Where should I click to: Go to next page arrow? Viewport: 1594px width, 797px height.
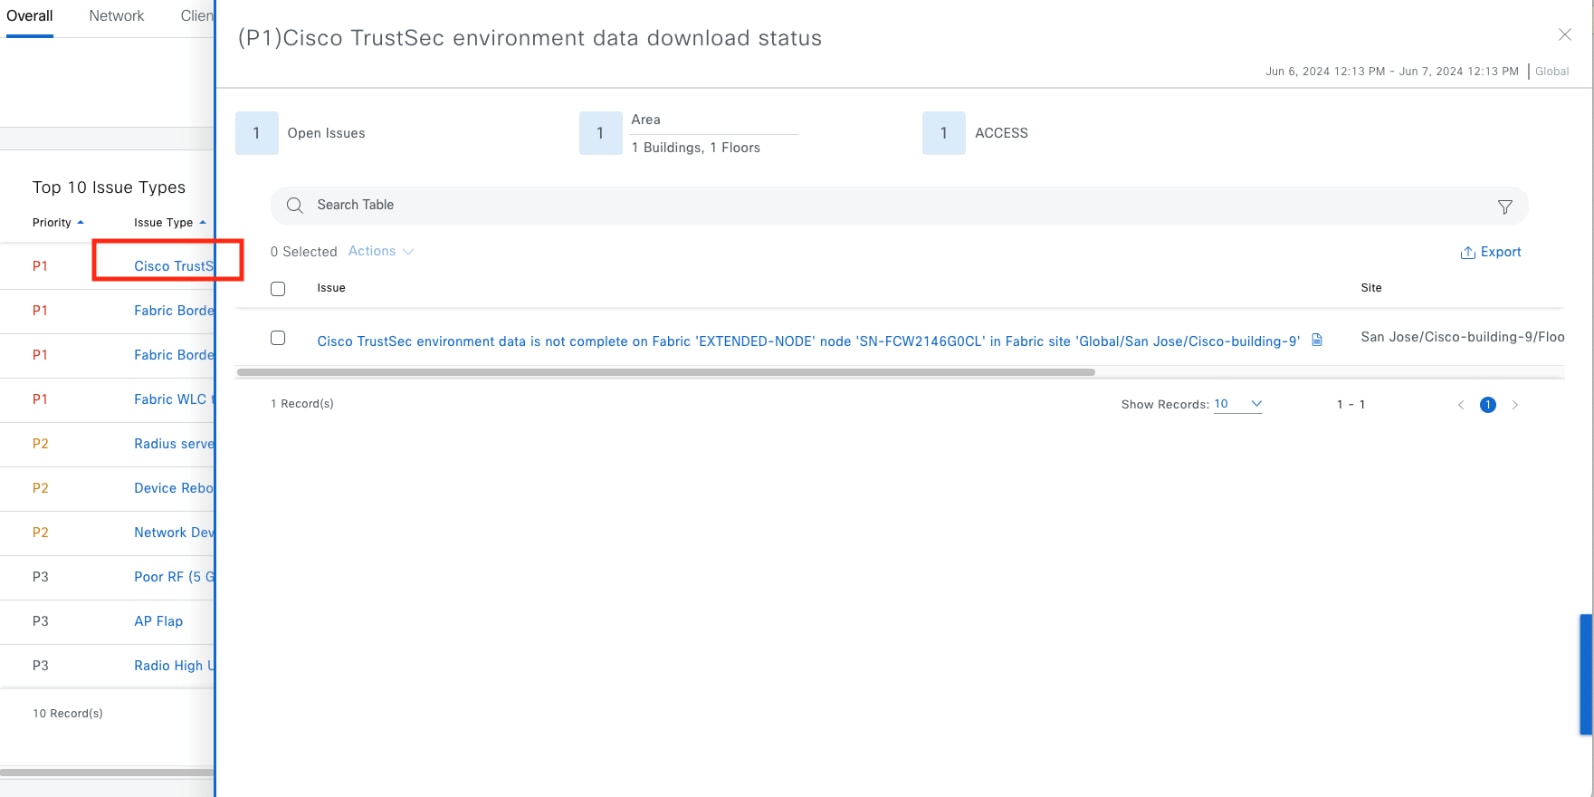click(1515, 405)
